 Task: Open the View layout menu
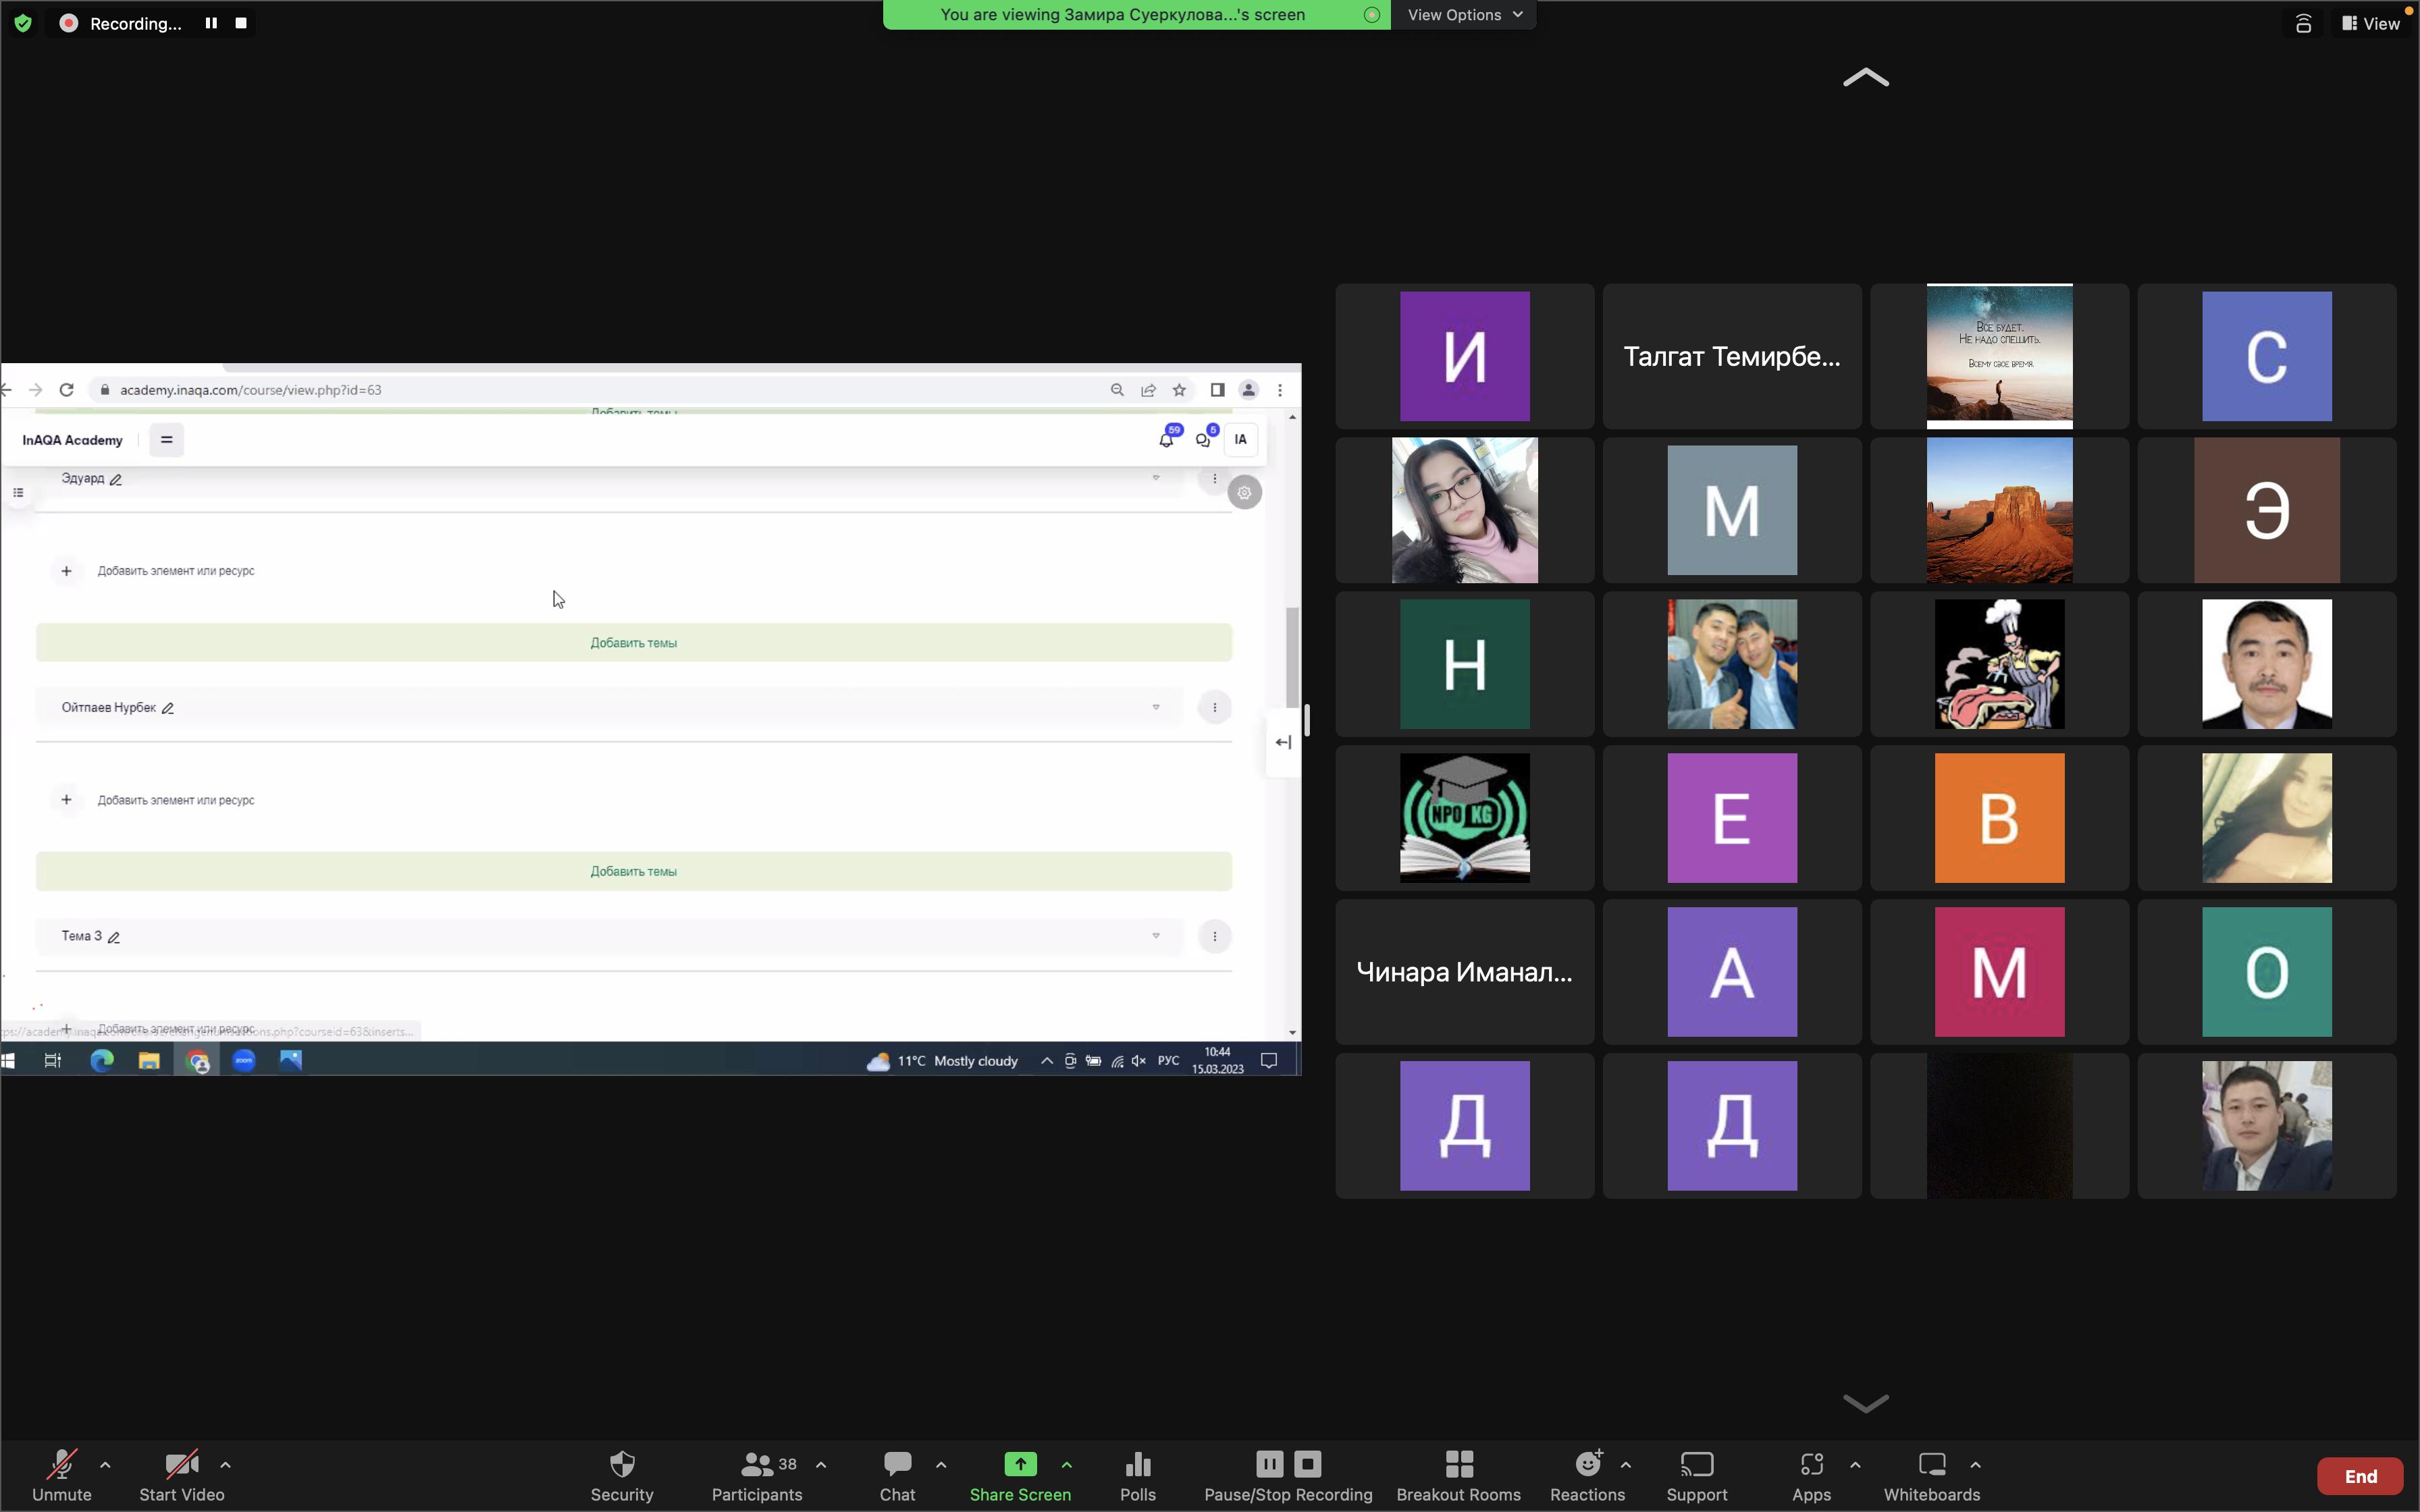point(2371,23)
